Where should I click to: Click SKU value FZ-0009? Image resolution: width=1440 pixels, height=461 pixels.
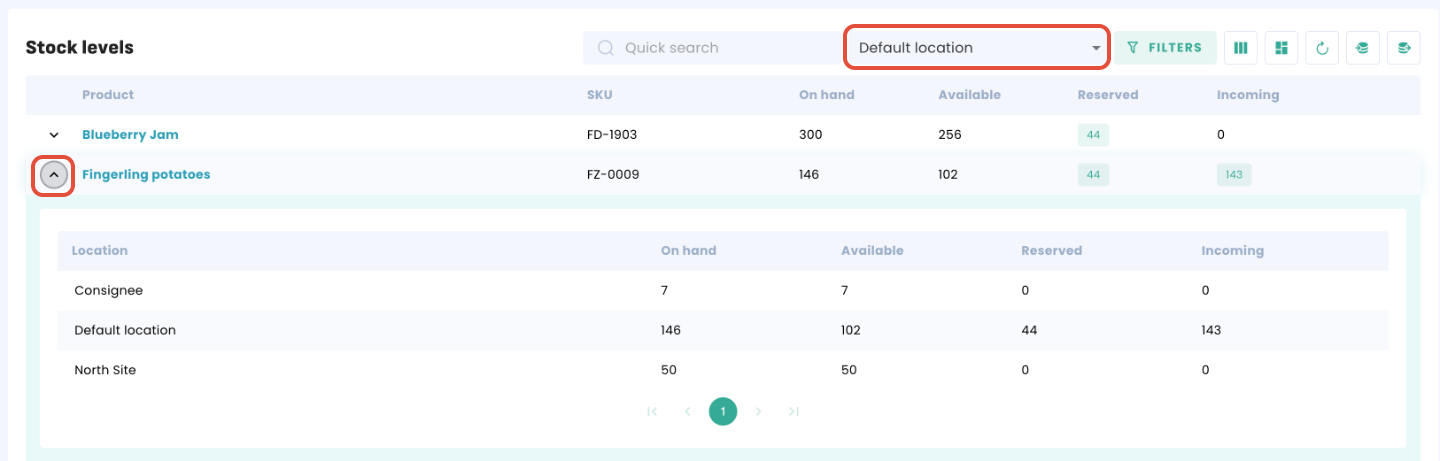point(613,175)
